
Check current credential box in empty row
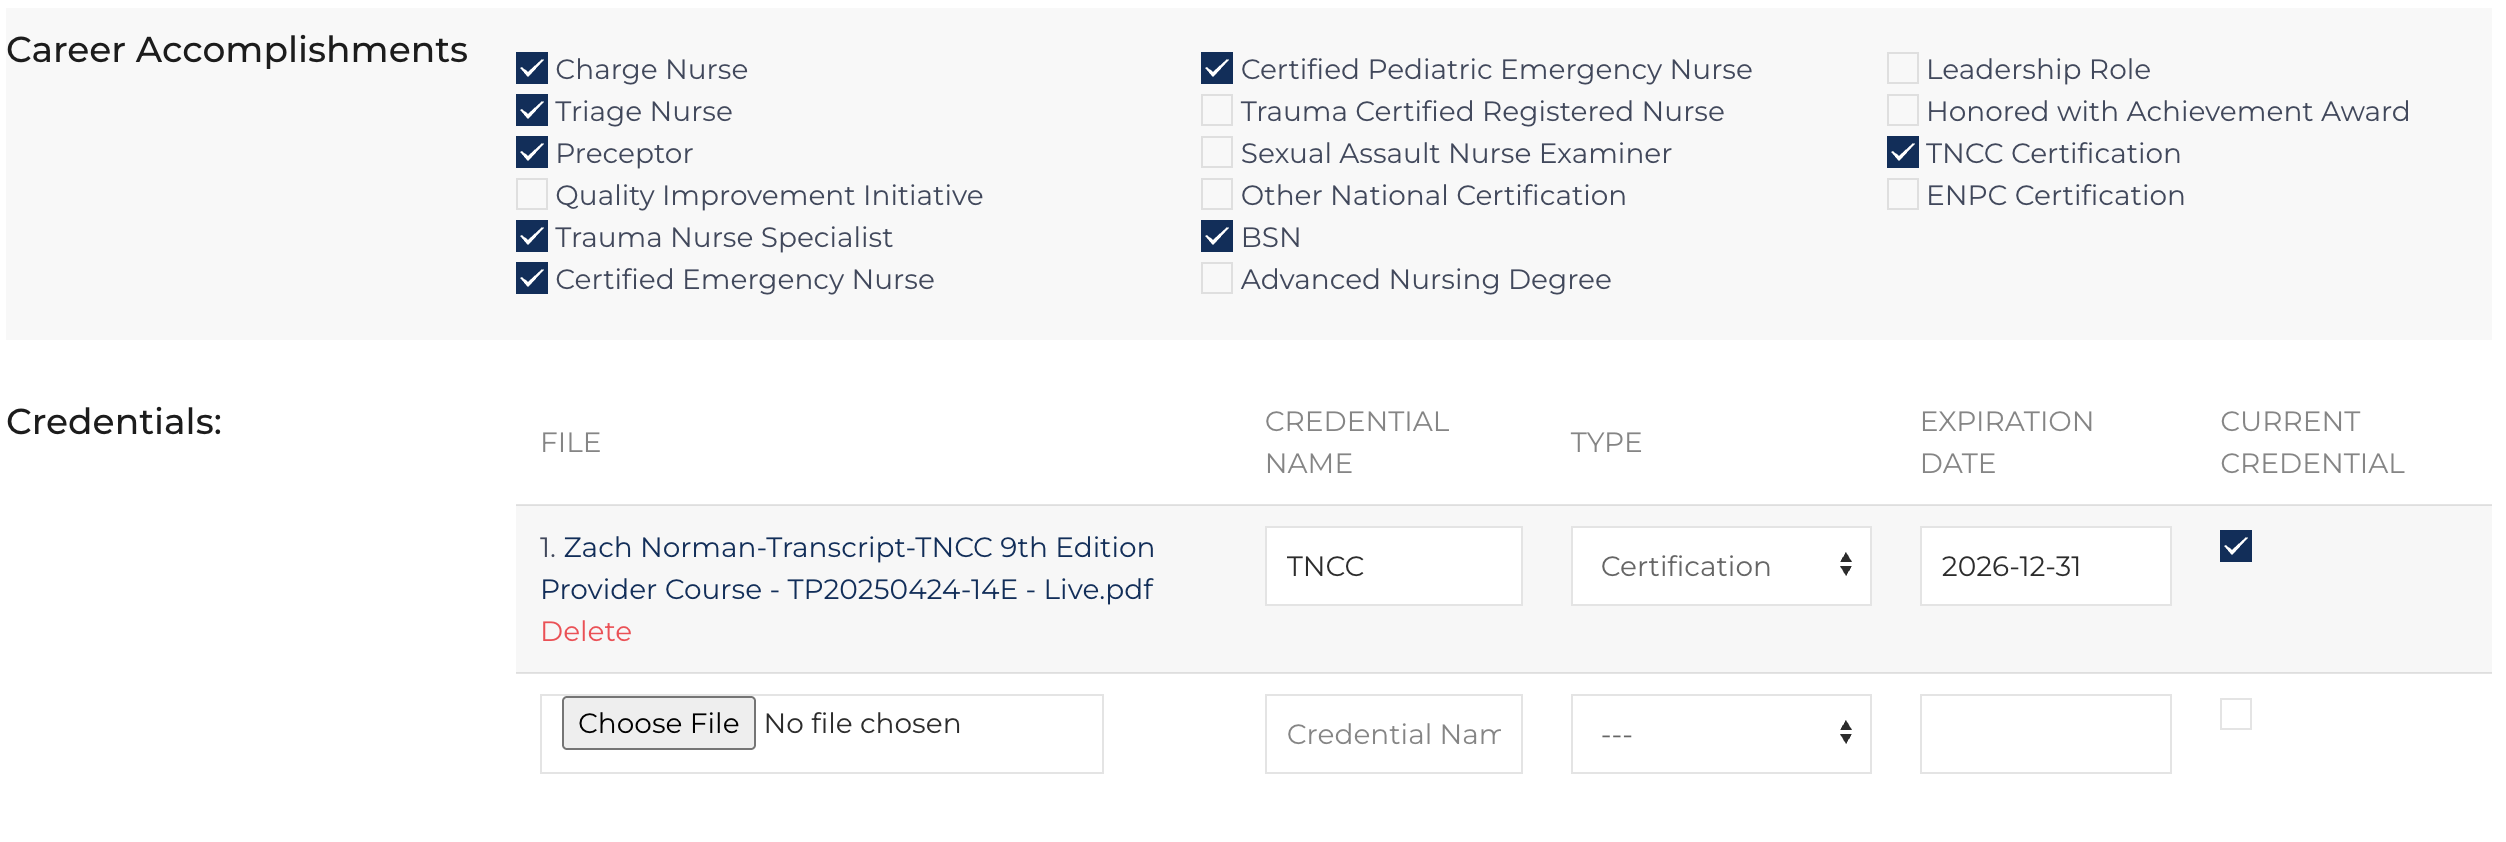(x=2235, y=715)
